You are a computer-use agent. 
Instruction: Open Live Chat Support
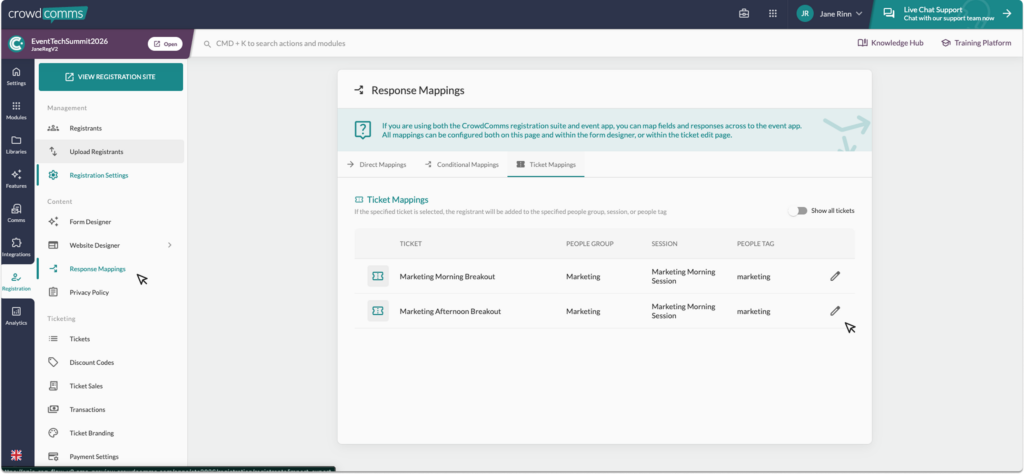948,14
